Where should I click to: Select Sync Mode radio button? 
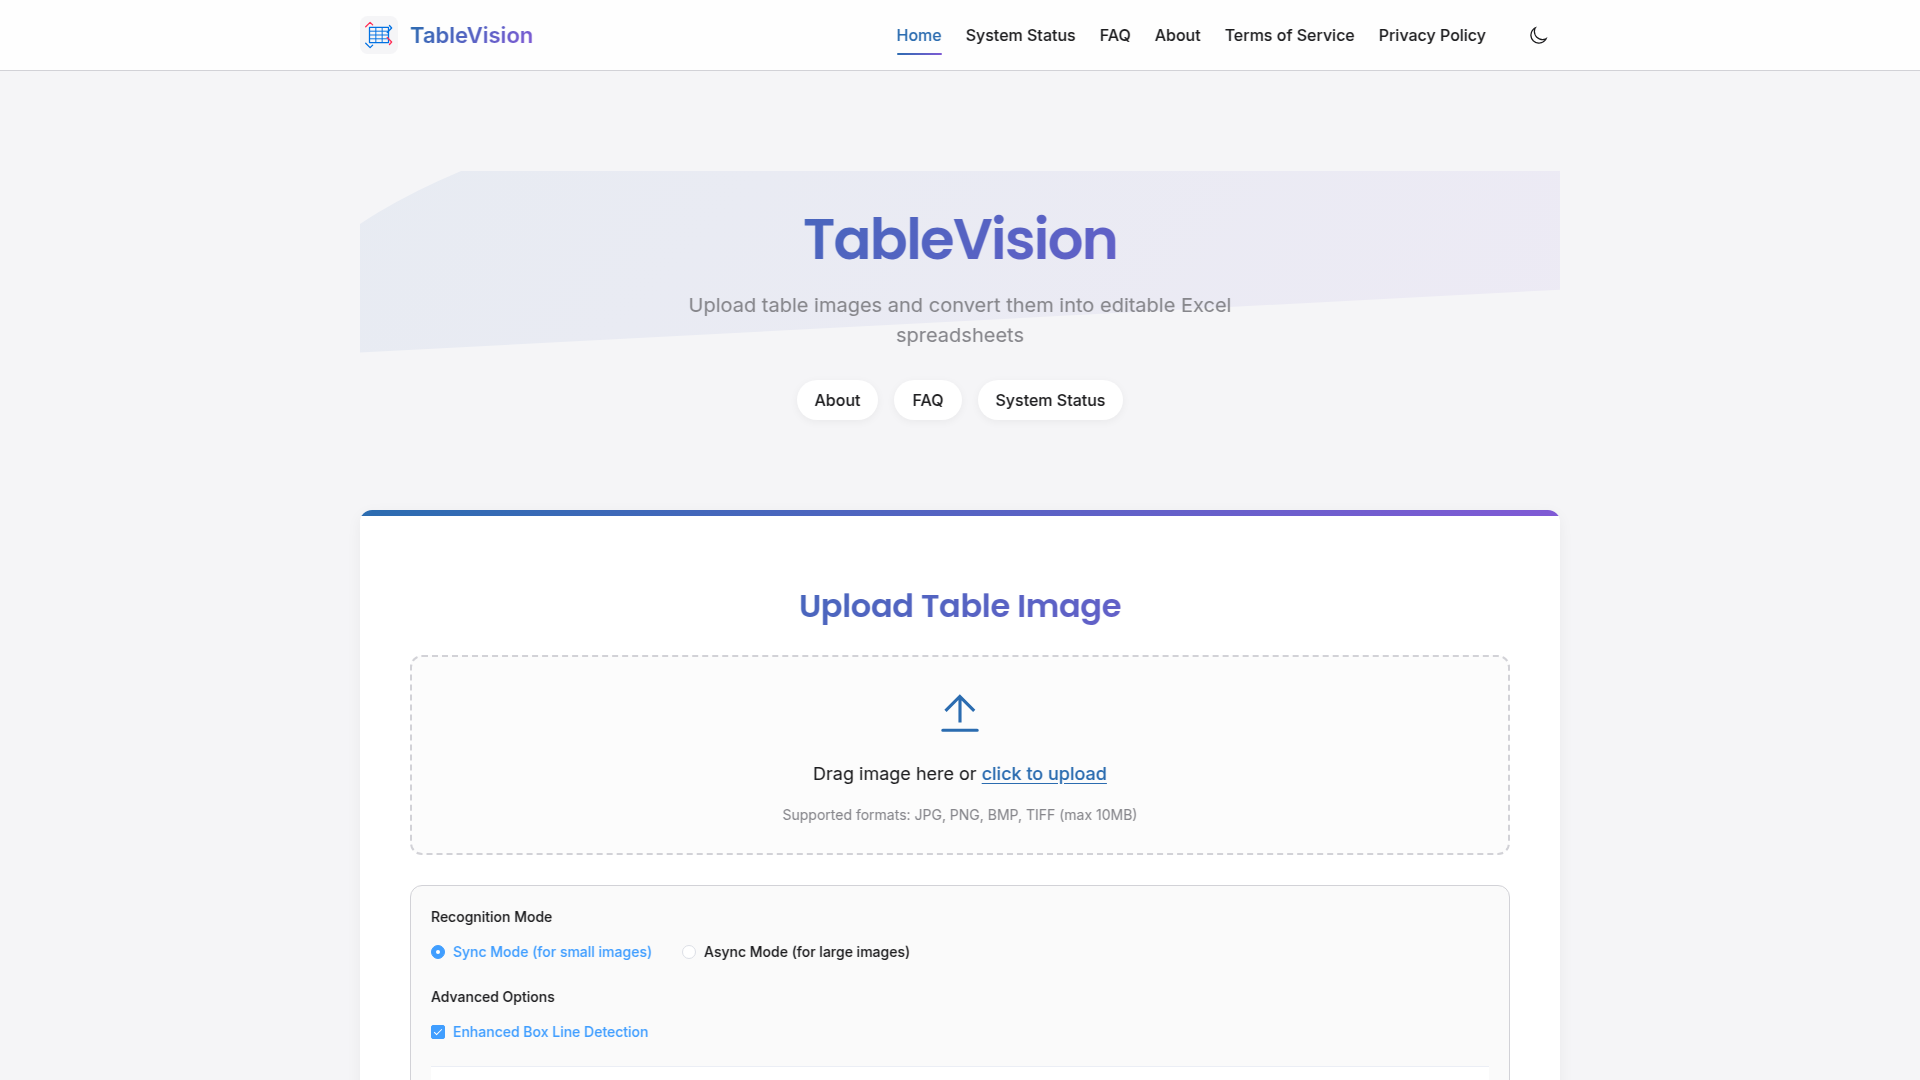438,952
